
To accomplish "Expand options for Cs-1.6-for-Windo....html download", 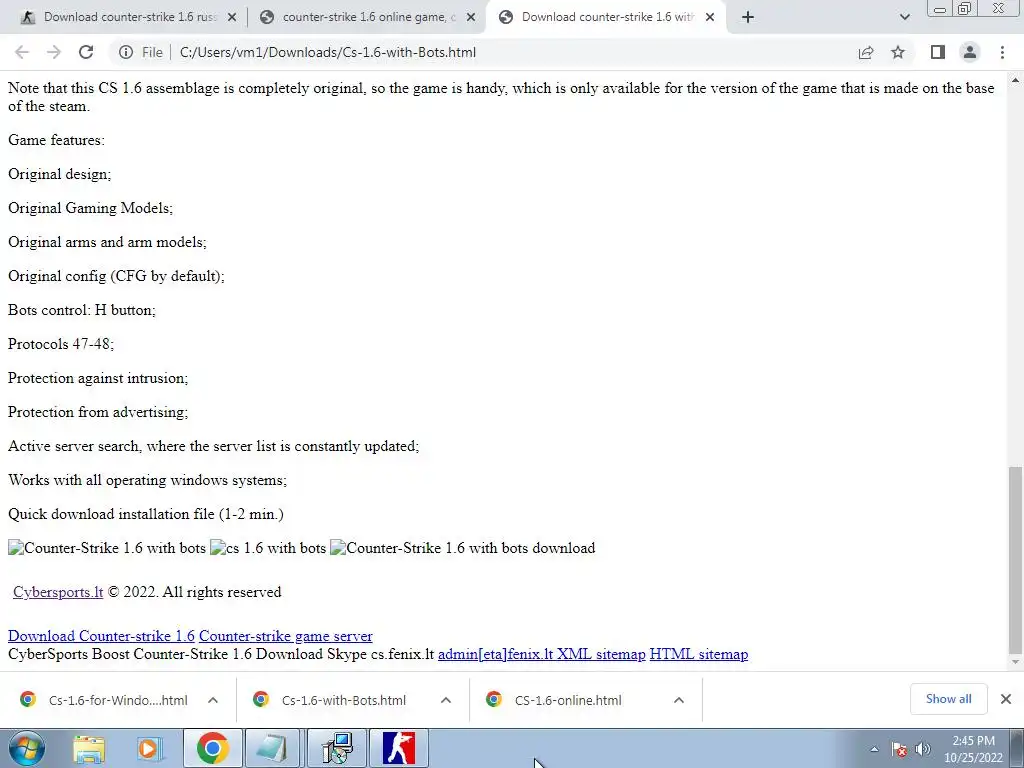I will [x=213, y=700].
